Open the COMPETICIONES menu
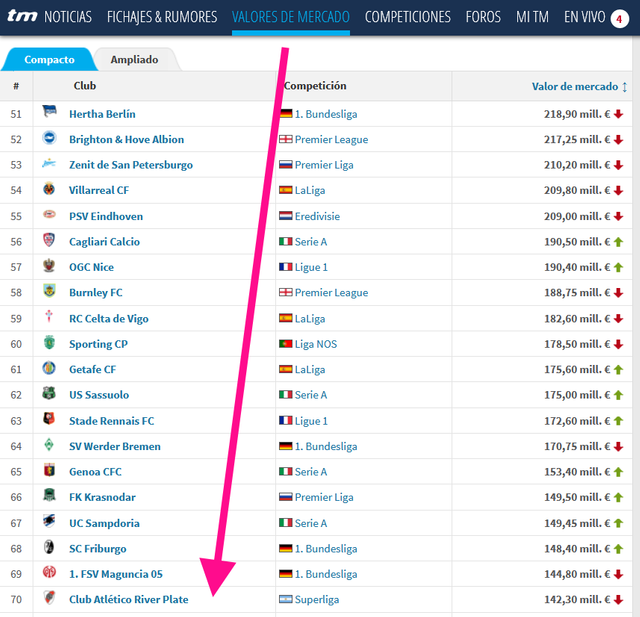Screen dimensions: 640x617 408,17
